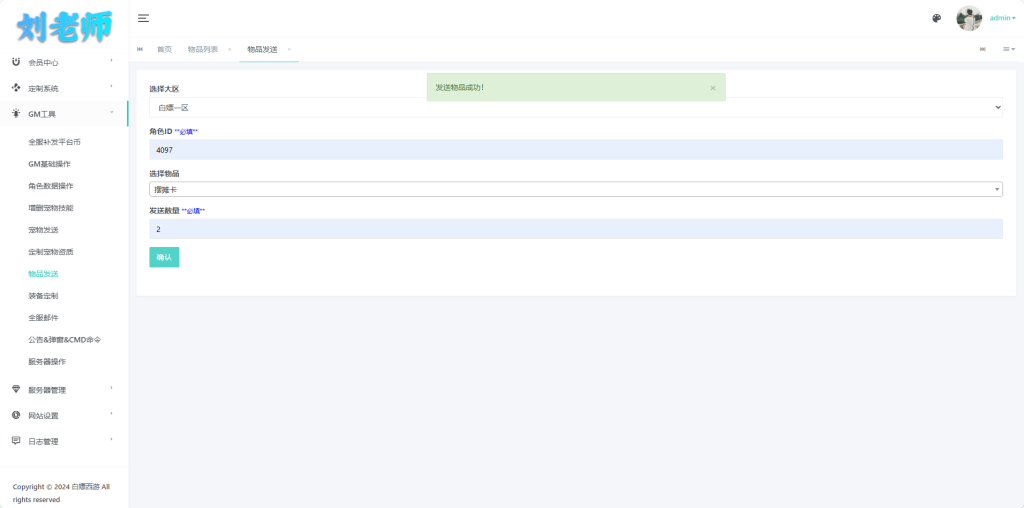Open the tab options menu icon
The width and height of the screenshot is (1024, 508).
1009,50
